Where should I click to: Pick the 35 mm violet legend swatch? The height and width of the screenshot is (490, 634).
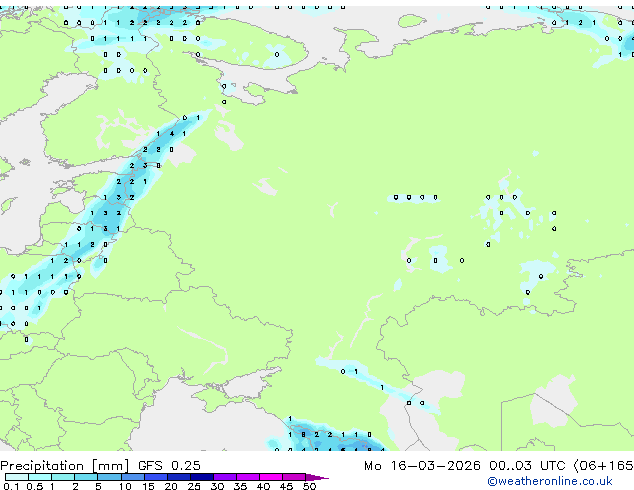pyautogui.click(x=247, y=477)
